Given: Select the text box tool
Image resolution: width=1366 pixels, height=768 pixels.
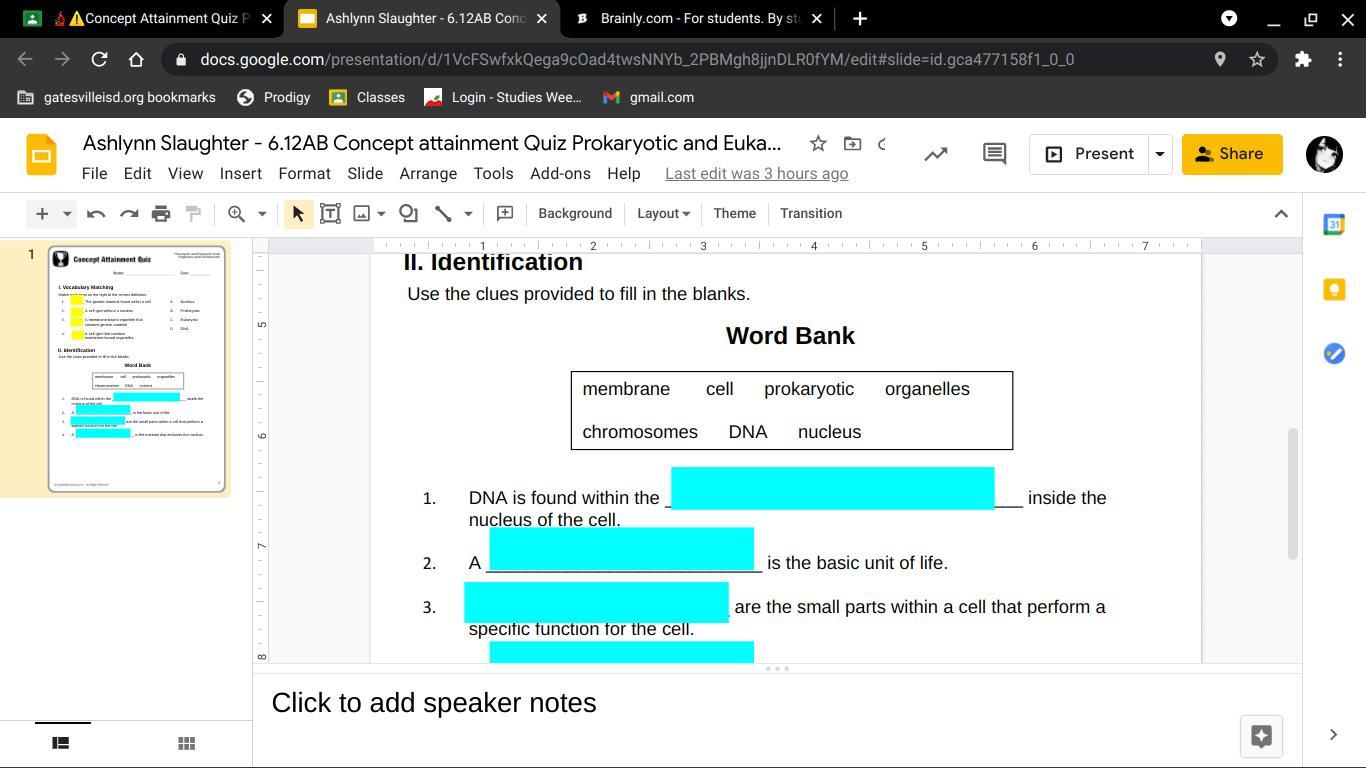Looking at the screenshot, I should click(330, 213).
